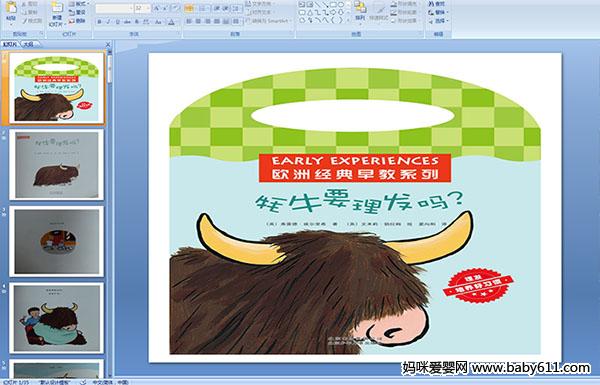The image size is (600, 385).
Task: Toggle Center text alignment
Action: pyautogui.click(x=198, y=21)
